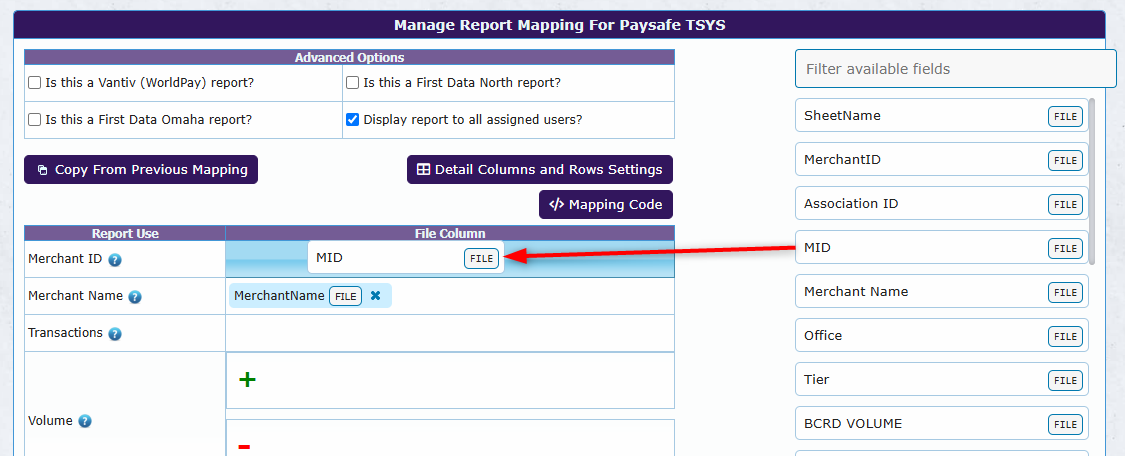Click Manage Report Mapping For Paysafe TSYS title
The width and height of the screenshot is (1125, 456).
pos(560,26)
